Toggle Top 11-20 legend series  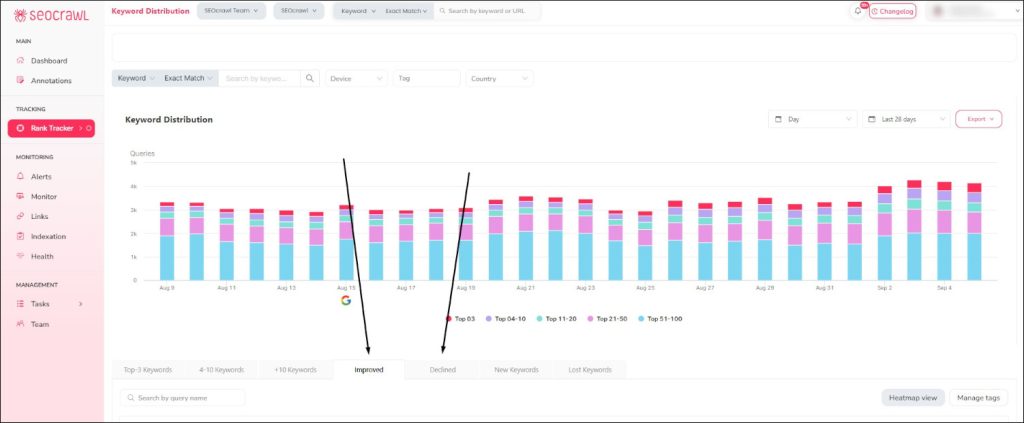(x=556, y=319)
